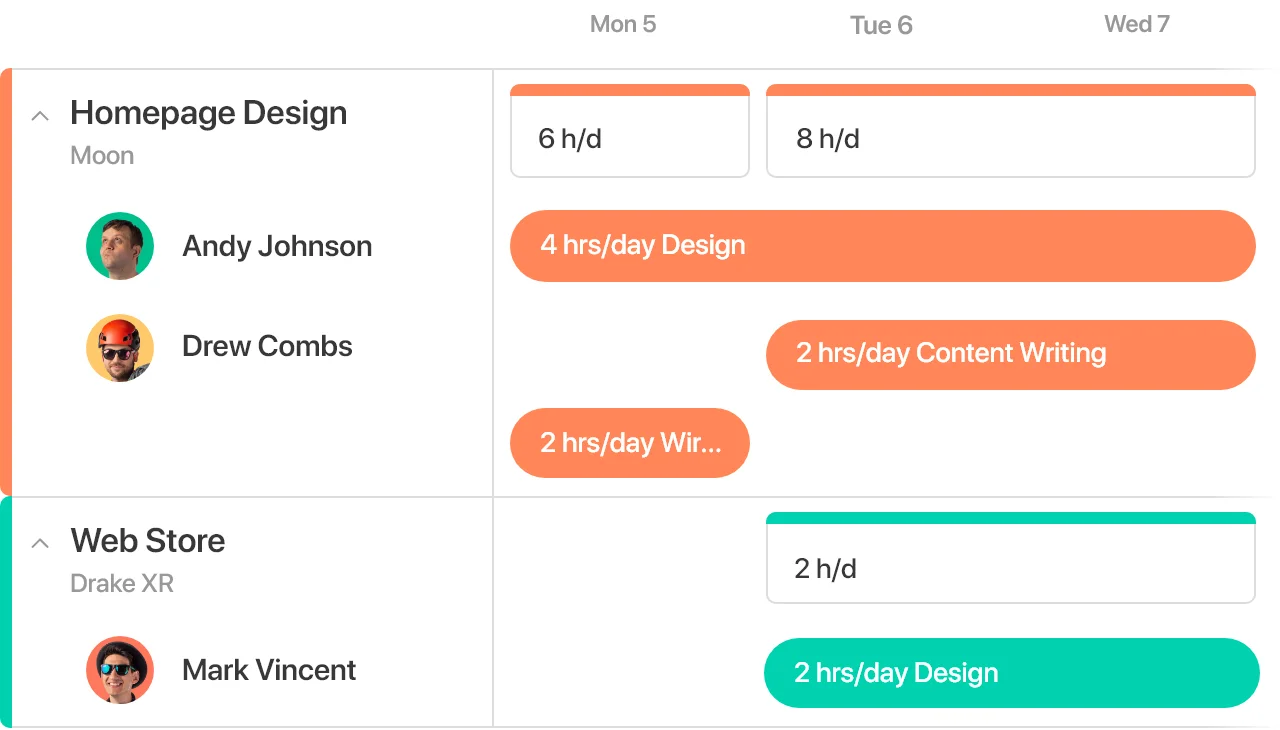This screenshot has width=1280, height=730.
Task: Select the 2 hrs/day Content Writing bar
Action: click(x=1011, y=355)
